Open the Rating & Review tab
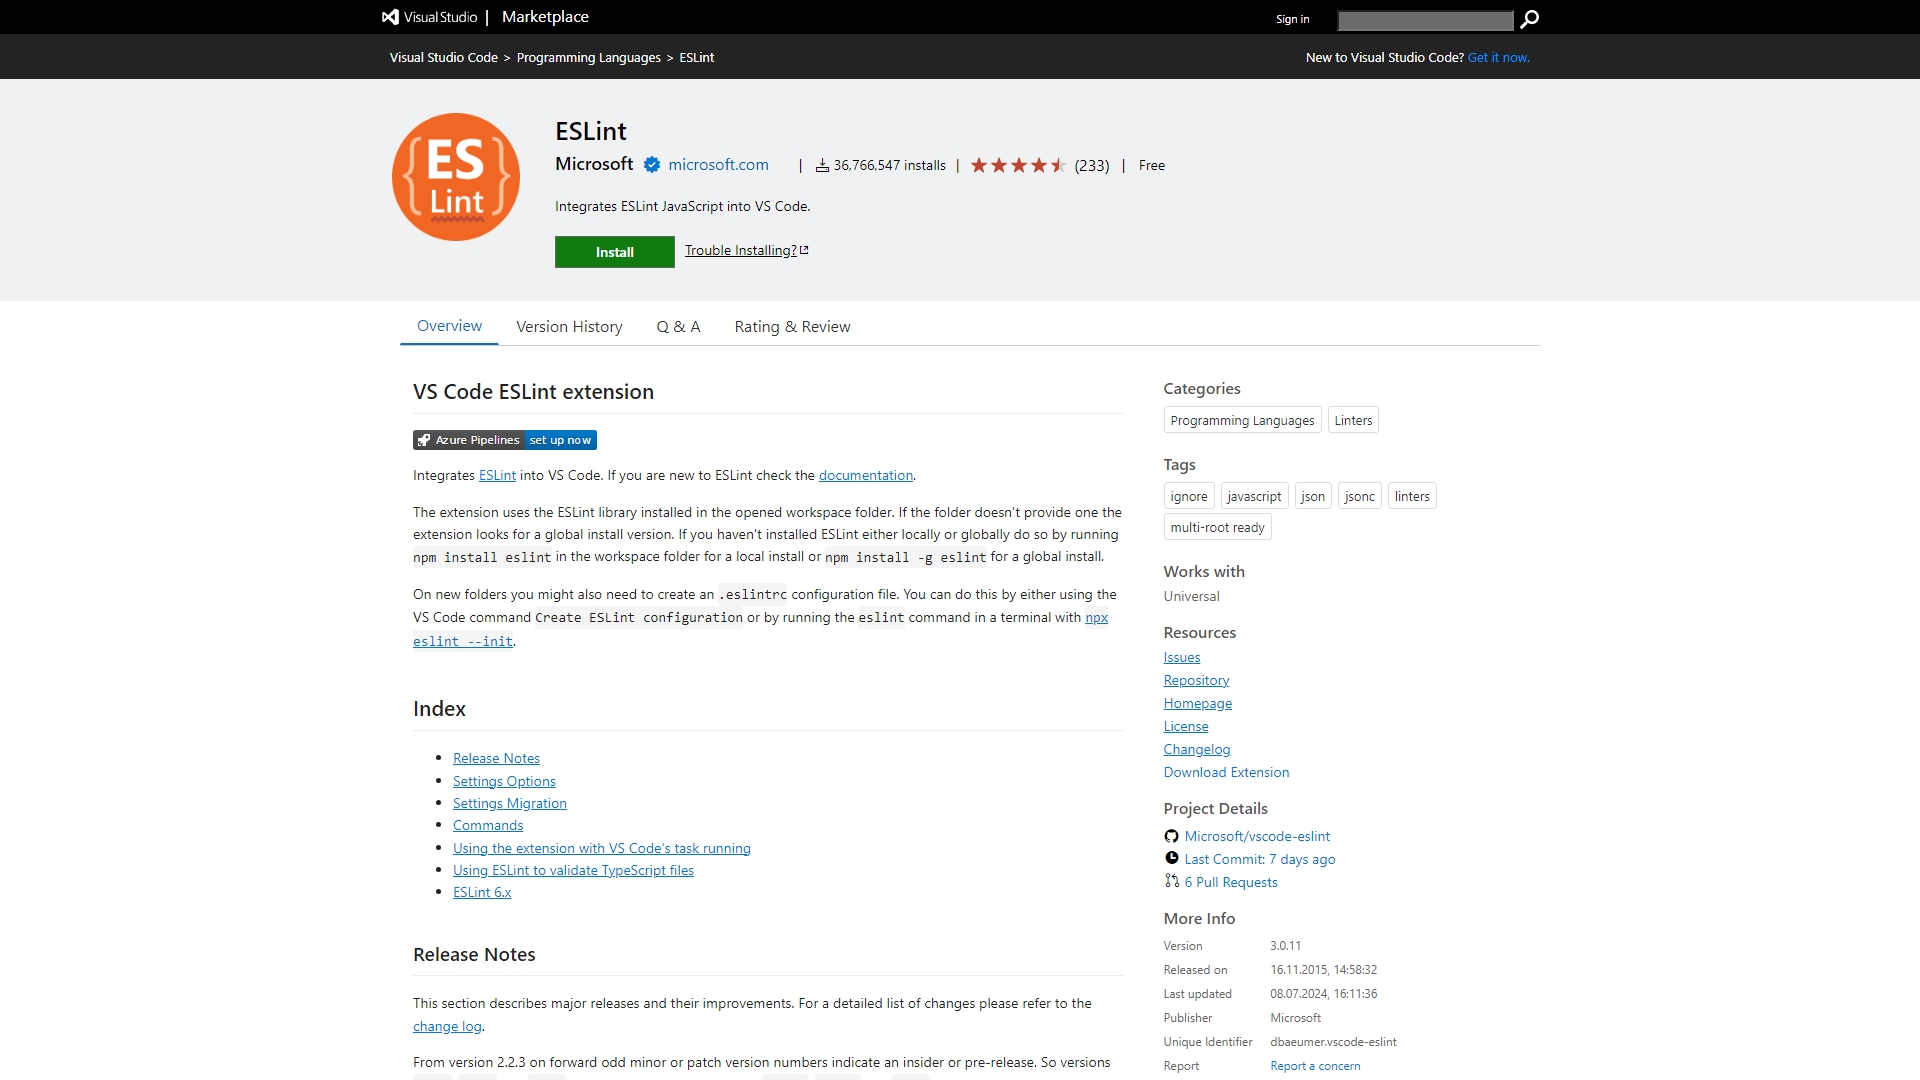Image resolution: width=1920 pixels, height=1080 pixels. coord(792,327)
